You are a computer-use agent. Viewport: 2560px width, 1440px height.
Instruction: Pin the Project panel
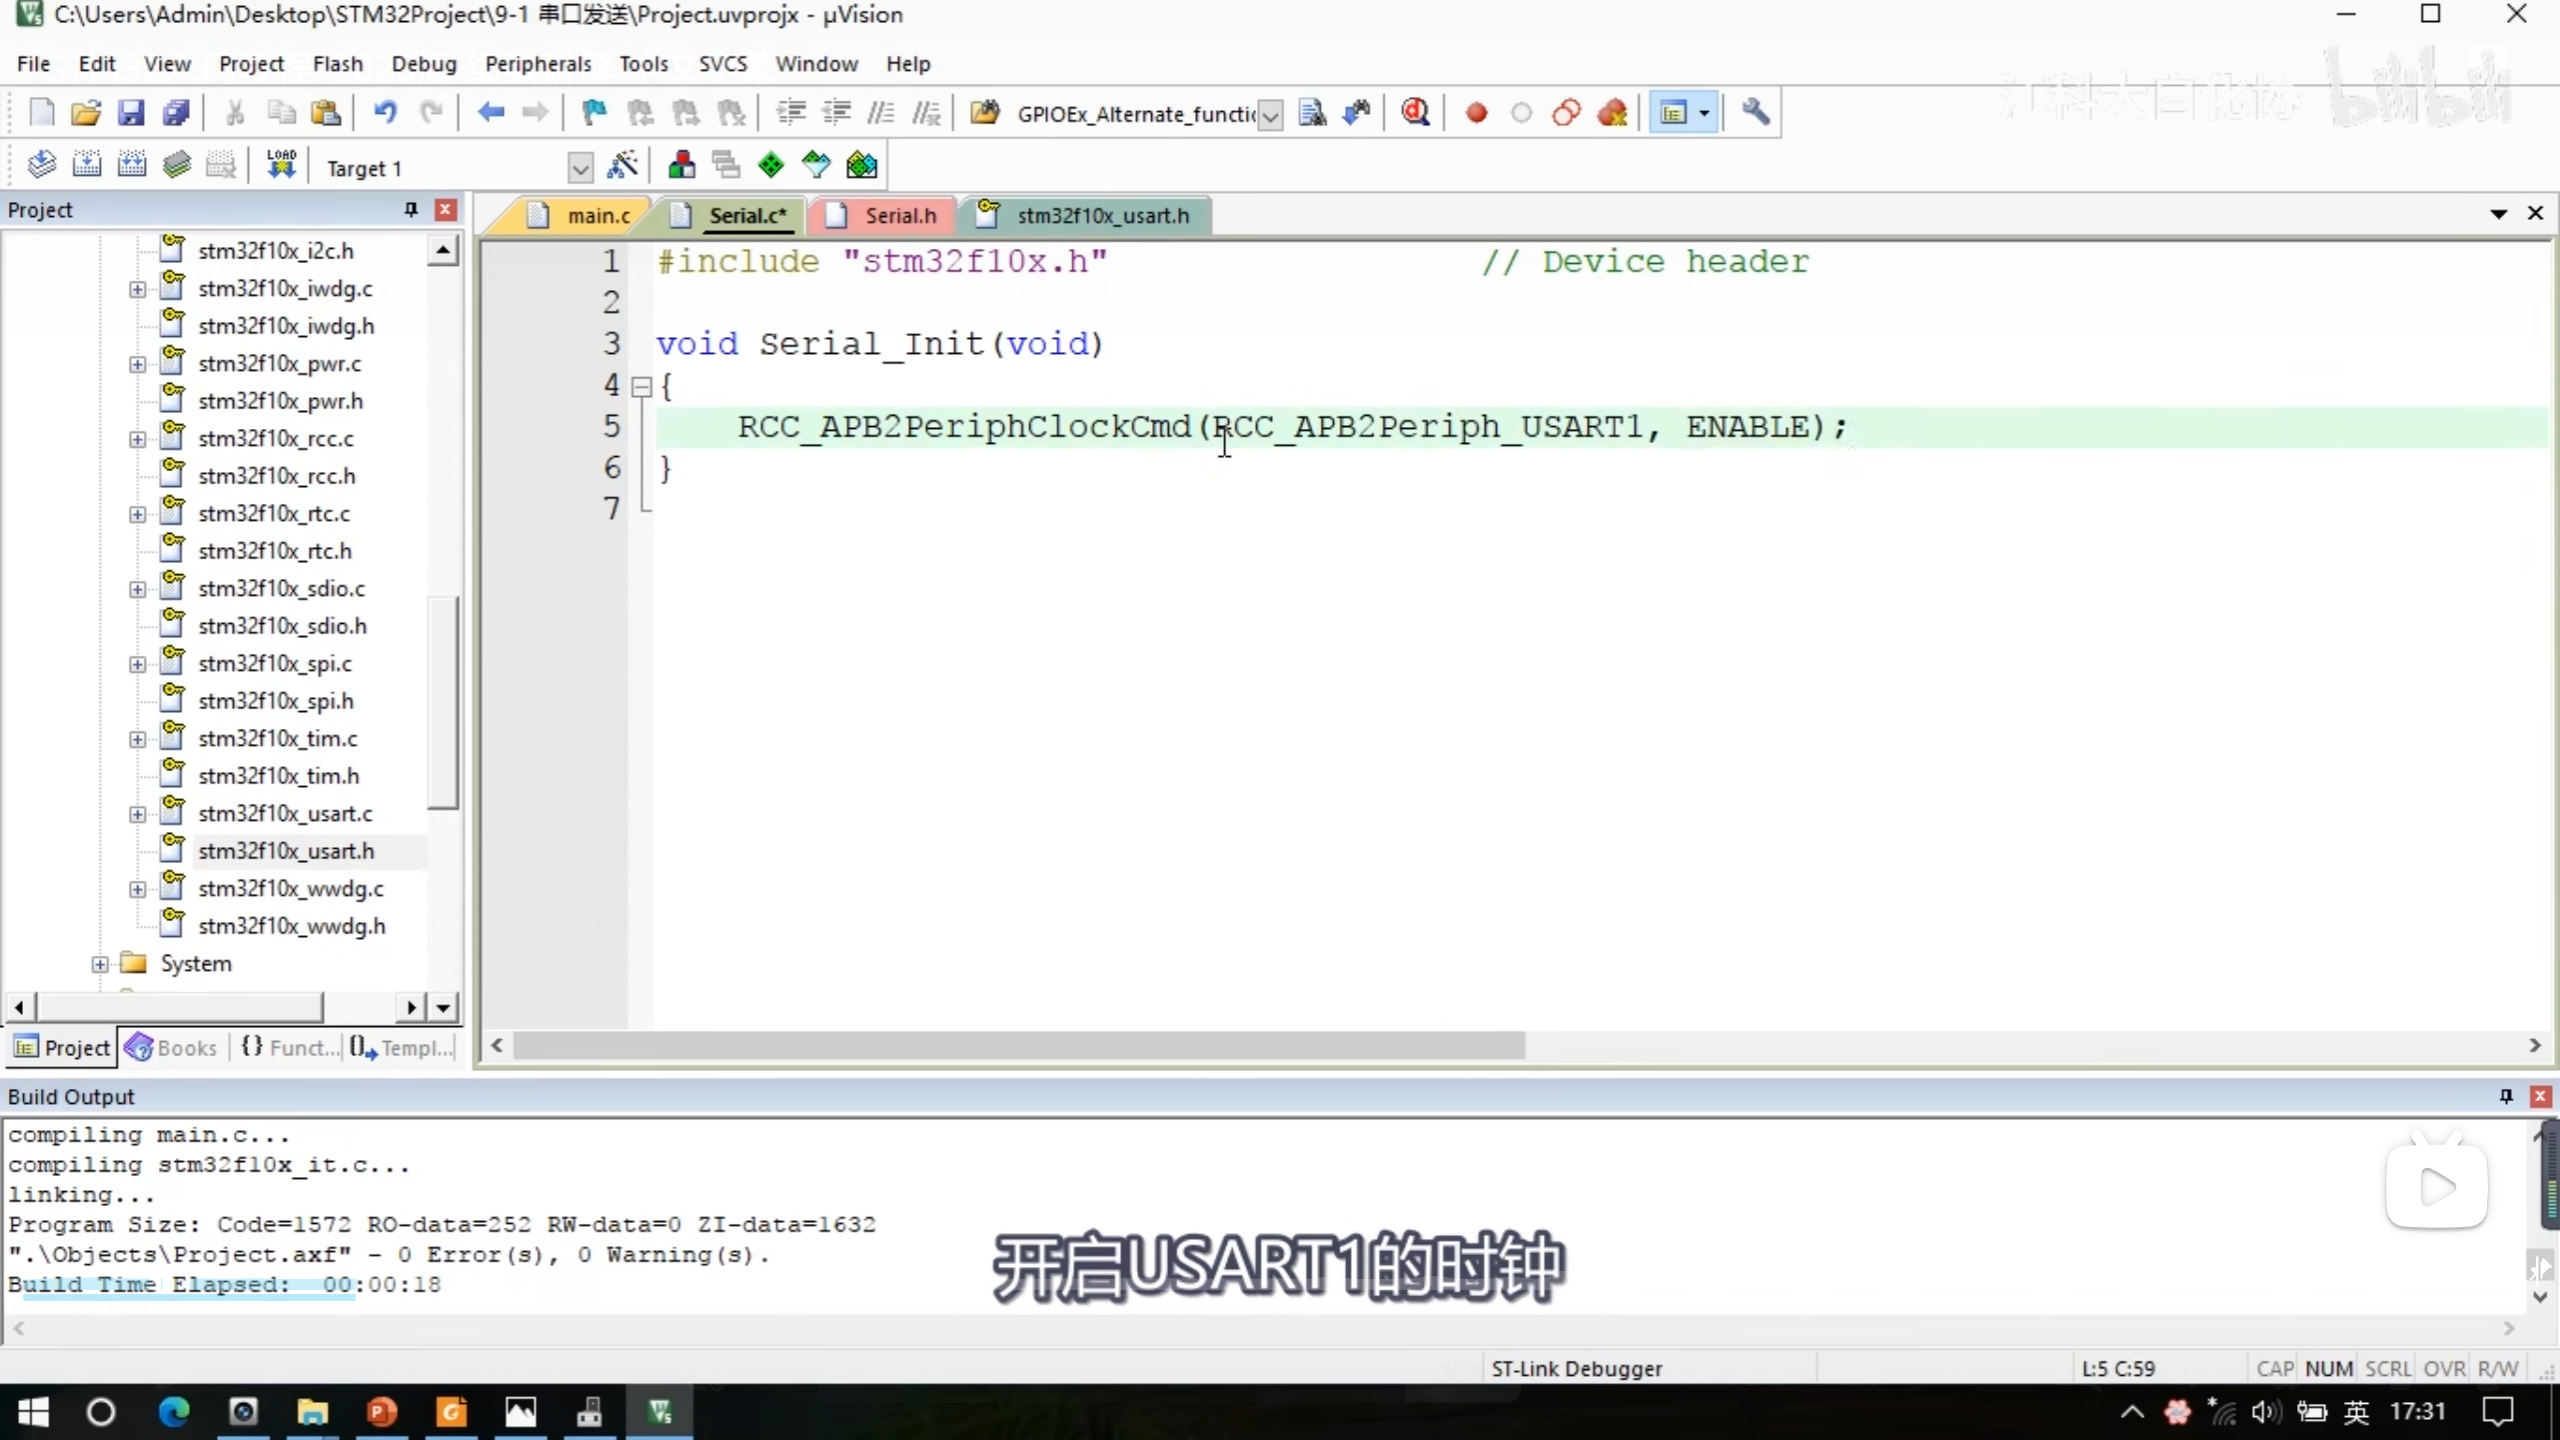(x=410, y=209)
